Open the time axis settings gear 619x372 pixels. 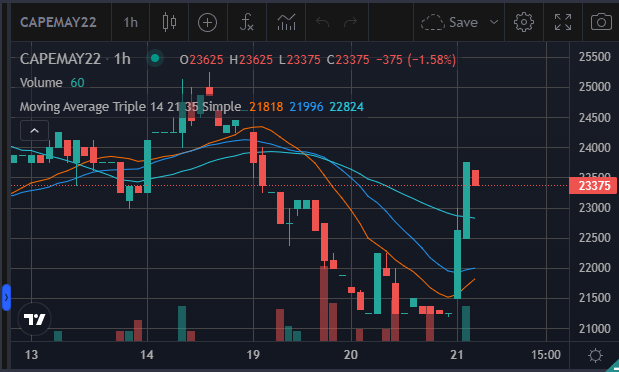click(x=595, y=355)
